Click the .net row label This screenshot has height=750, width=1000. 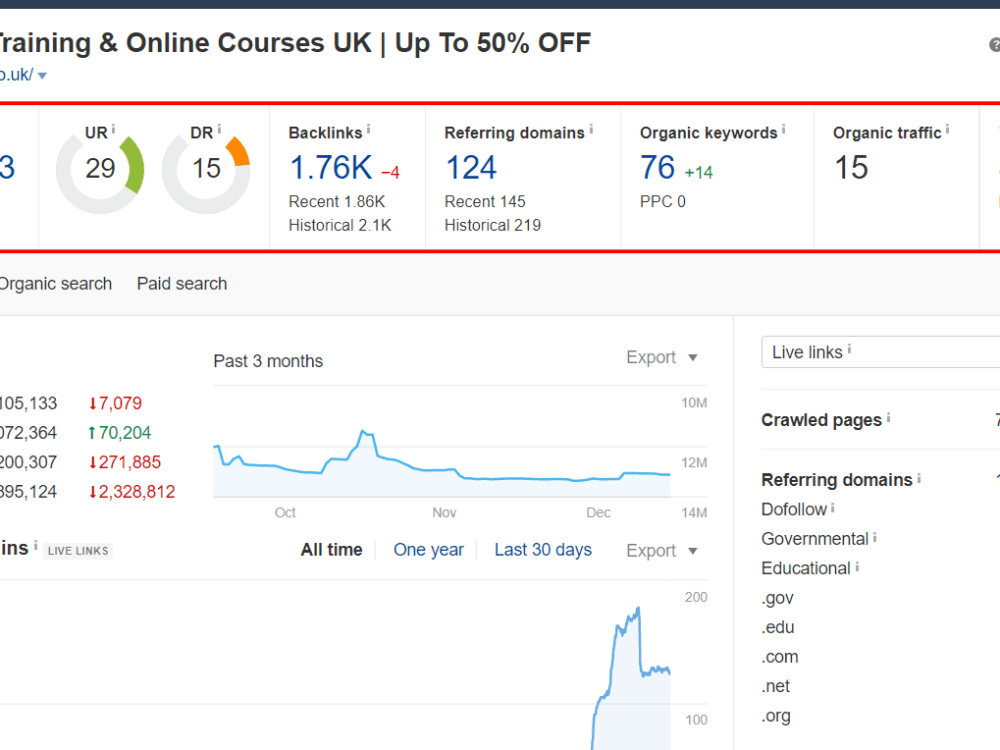click(776, 686)
